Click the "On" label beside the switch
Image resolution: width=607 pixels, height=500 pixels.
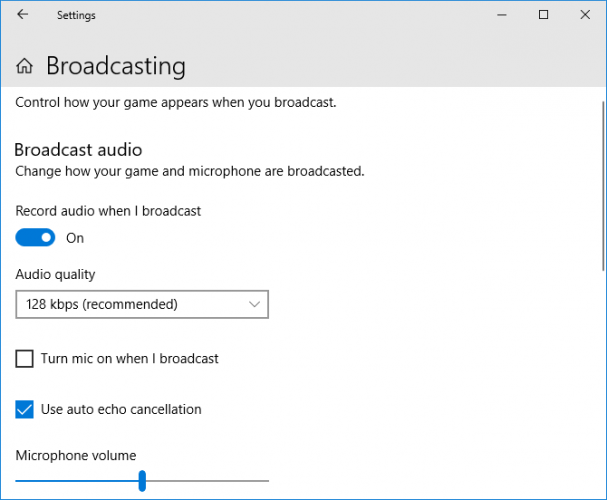(x=75, y=238)
